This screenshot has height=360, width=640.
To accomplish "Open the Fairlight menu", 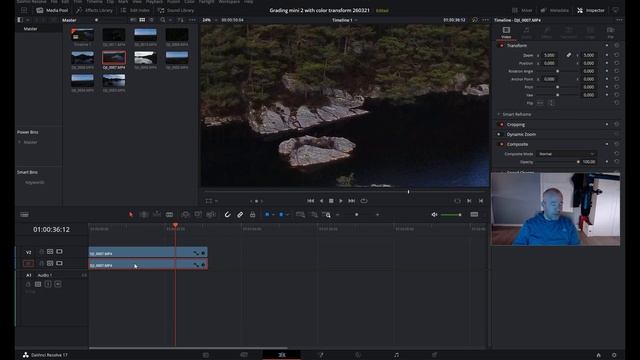I will [x=207, y=2].
